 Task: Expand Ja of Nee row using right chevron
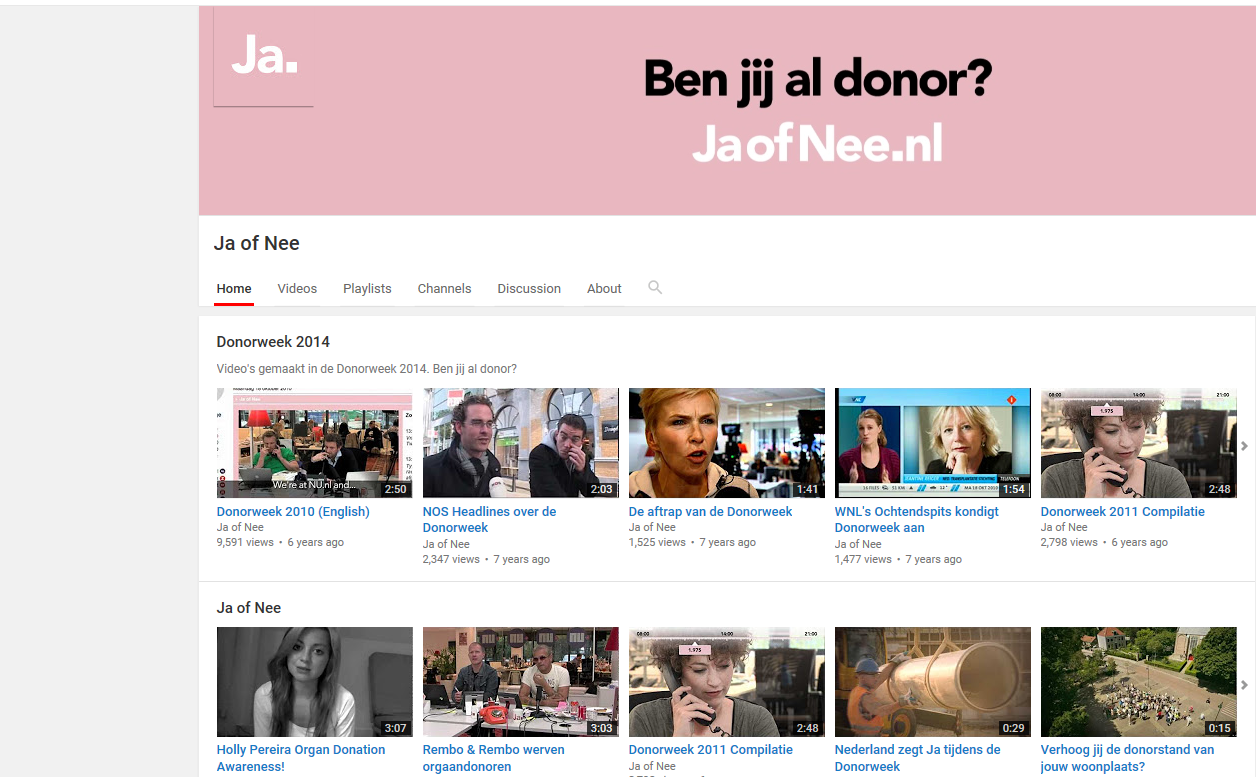coord(1244,685)
